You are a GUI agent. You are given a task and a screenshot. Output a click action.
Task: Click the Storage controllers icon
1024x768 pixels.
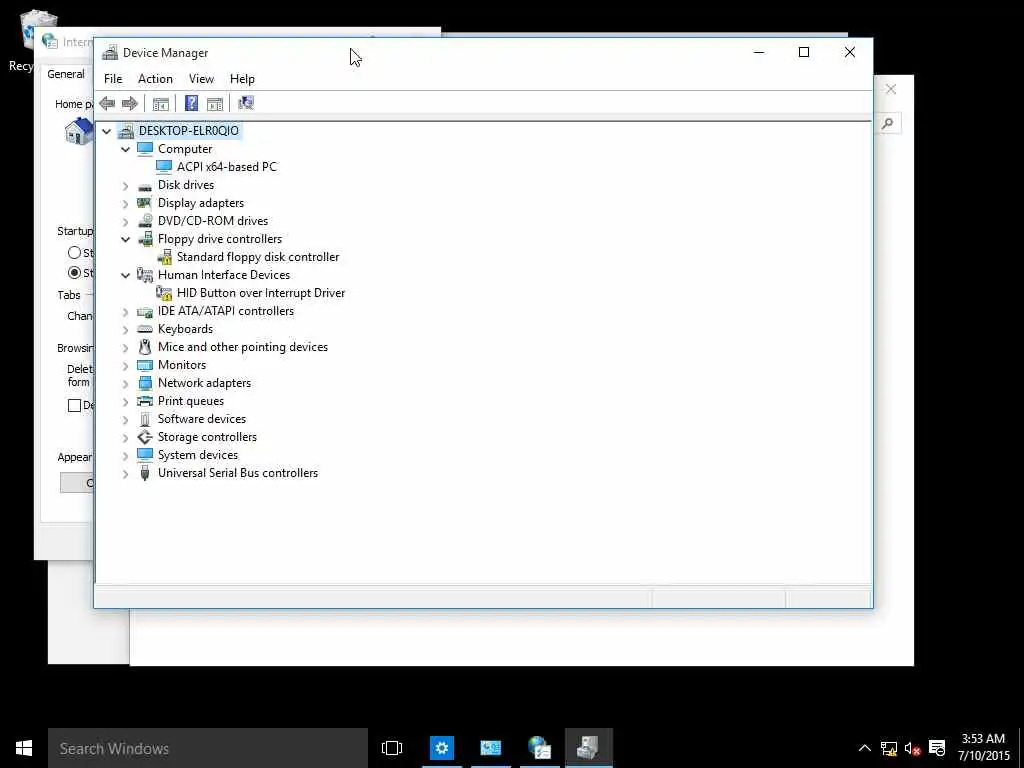point(145,437)
